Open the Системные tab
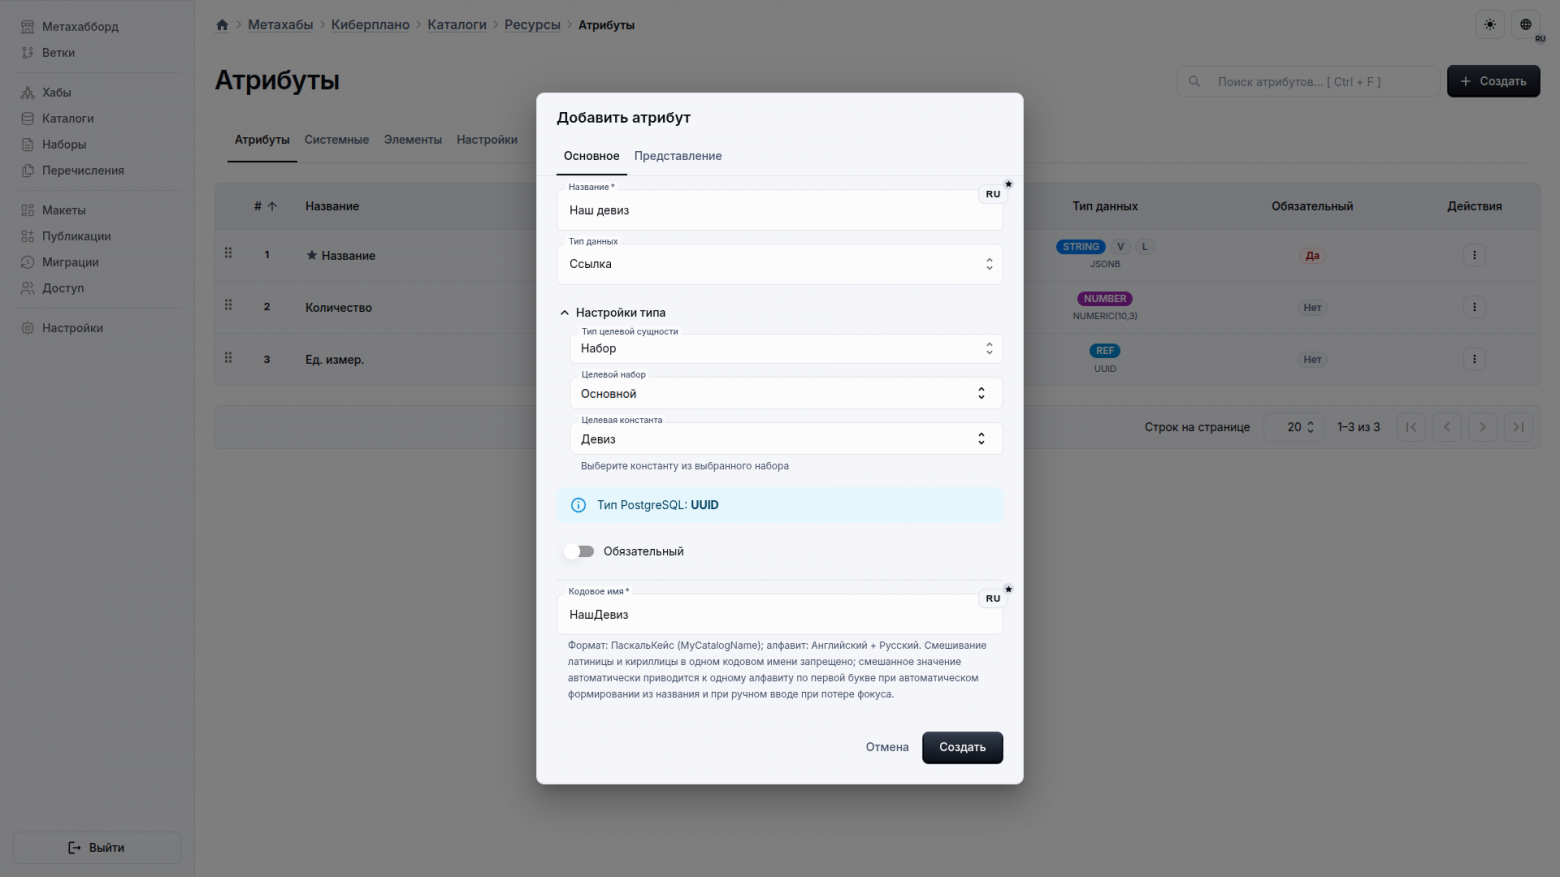This screenshot has width=1560, height=877. tap(337, 139)
